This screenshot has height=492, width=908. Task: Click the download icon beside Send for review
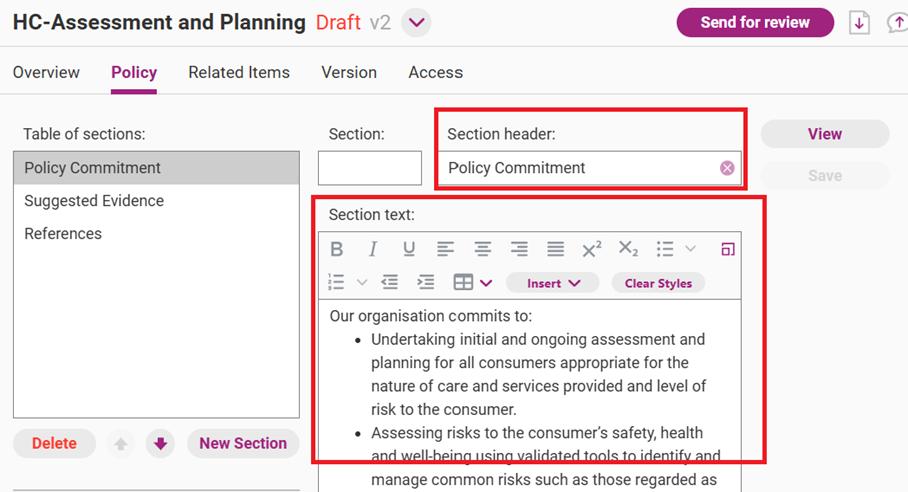(x=859, y=23)
